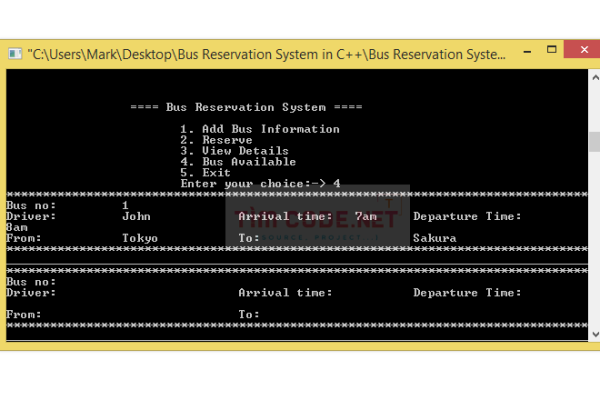Image resolution: width=600 pixels, height=400 pixels.
Task: Click the first 'From:' label
Action: click(x=24, y=238)
